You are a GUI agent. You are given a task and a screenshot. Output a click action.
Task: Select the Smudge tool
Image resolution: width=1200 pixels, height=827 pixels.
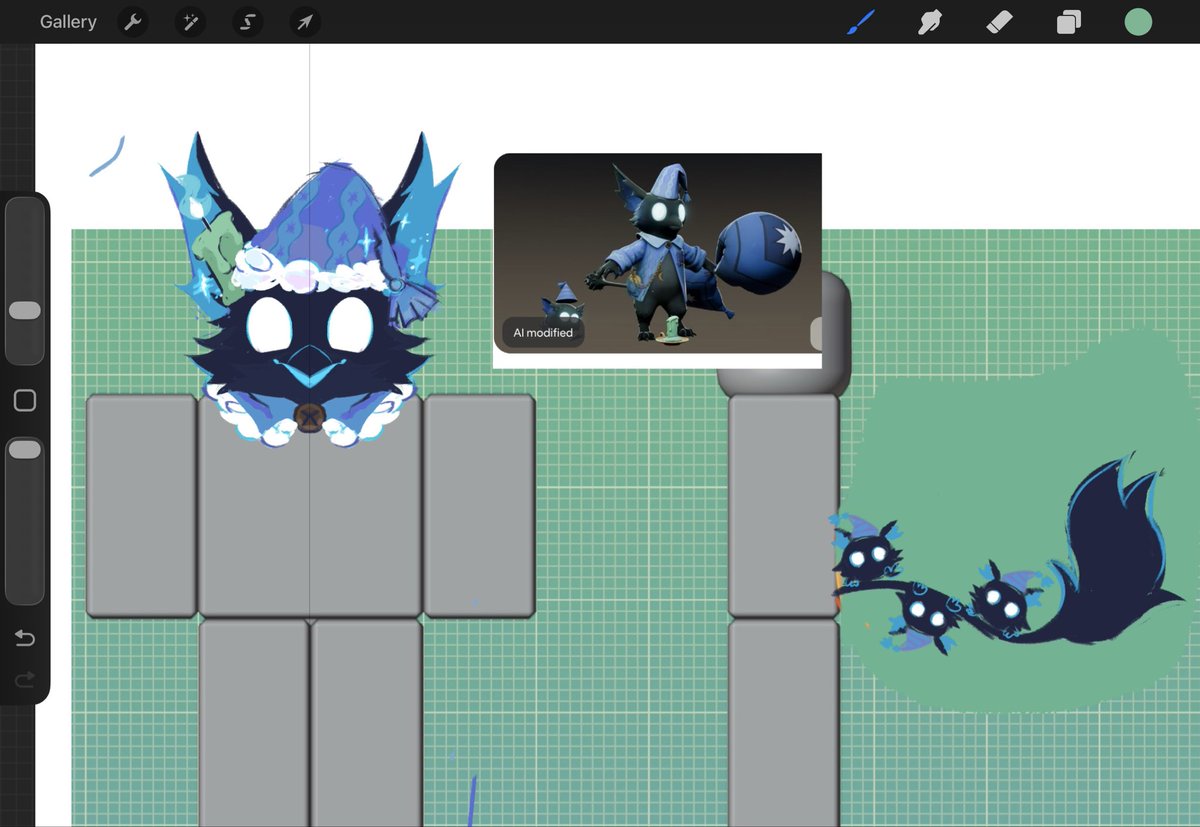(x=930, y=22)
